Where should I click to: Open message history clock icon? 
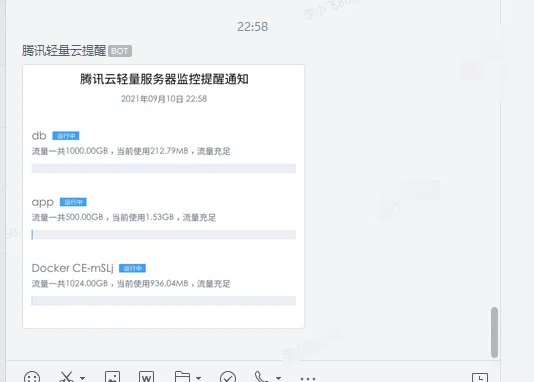(x=480, y=378)
